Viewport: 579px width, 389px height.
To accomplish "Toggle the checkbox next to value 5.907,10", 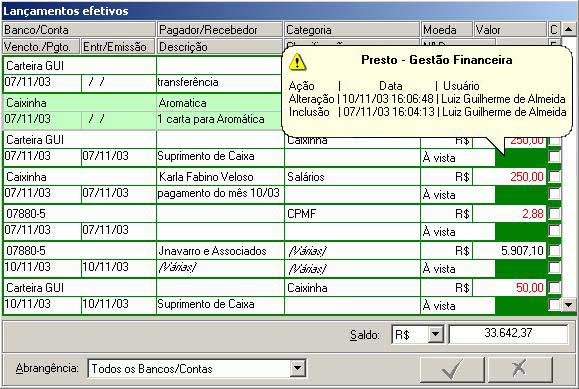I will pos(554,250).
